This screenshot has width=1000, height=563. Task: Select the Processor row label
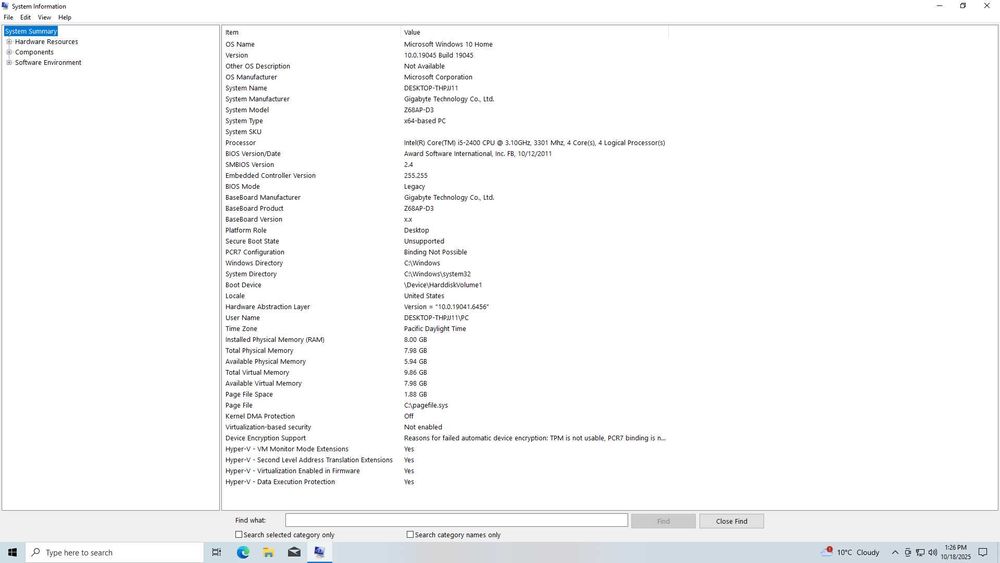240,143
